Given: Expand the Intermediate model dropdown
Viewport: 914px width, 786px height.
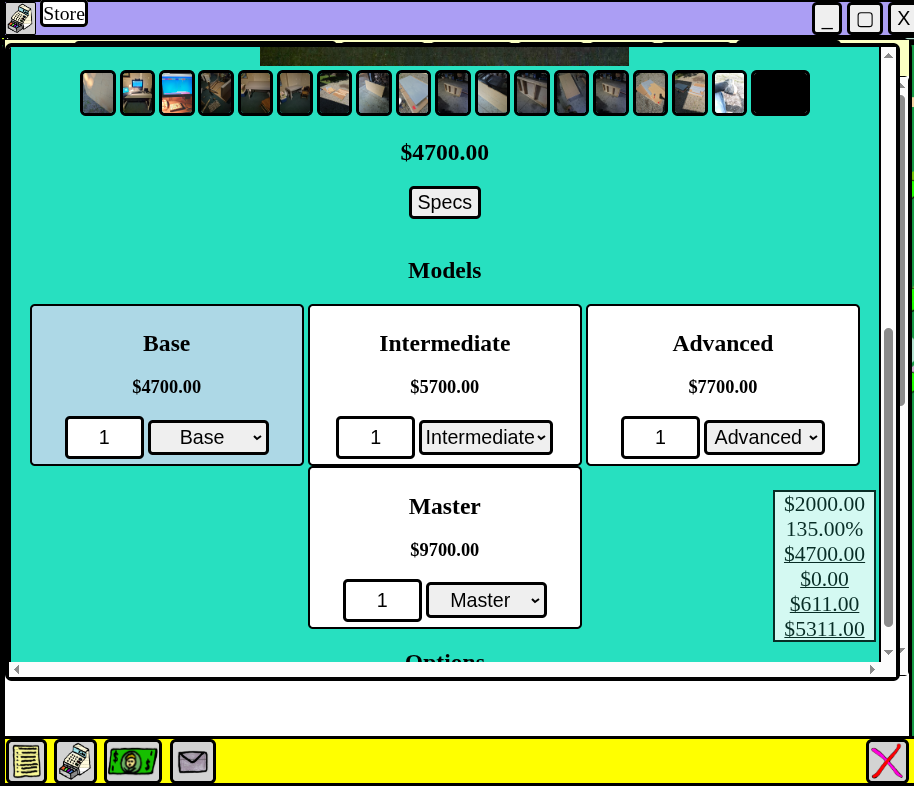Looking at the screenshot, I should (x=486, y=438).
